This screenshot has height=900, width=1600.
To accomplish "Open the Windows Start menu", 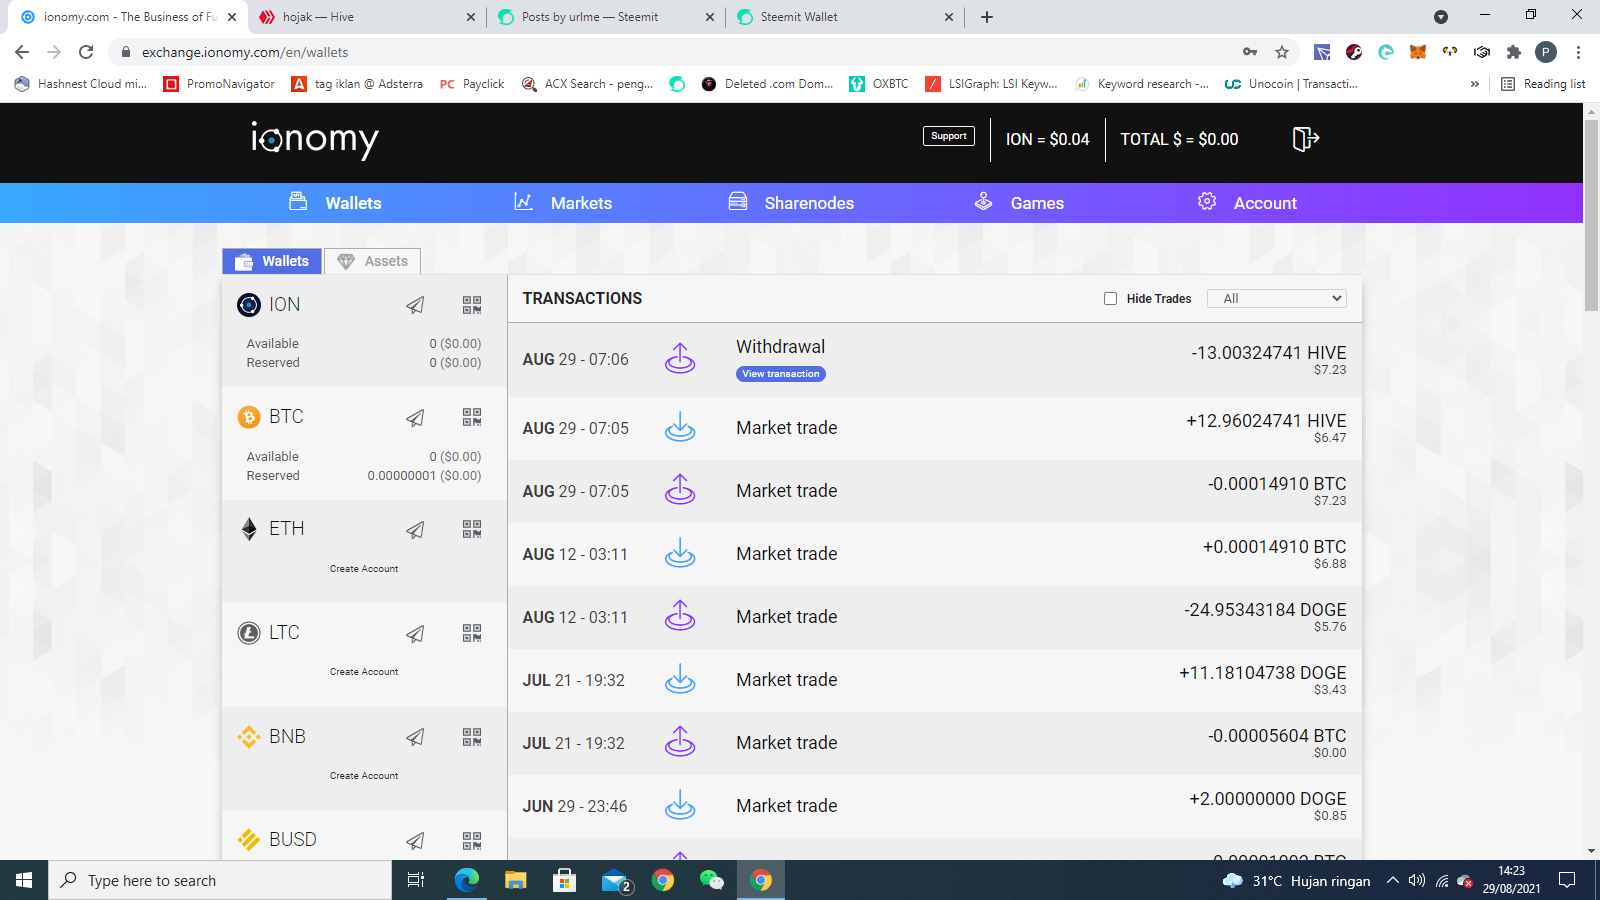I will tap(24, 881).
